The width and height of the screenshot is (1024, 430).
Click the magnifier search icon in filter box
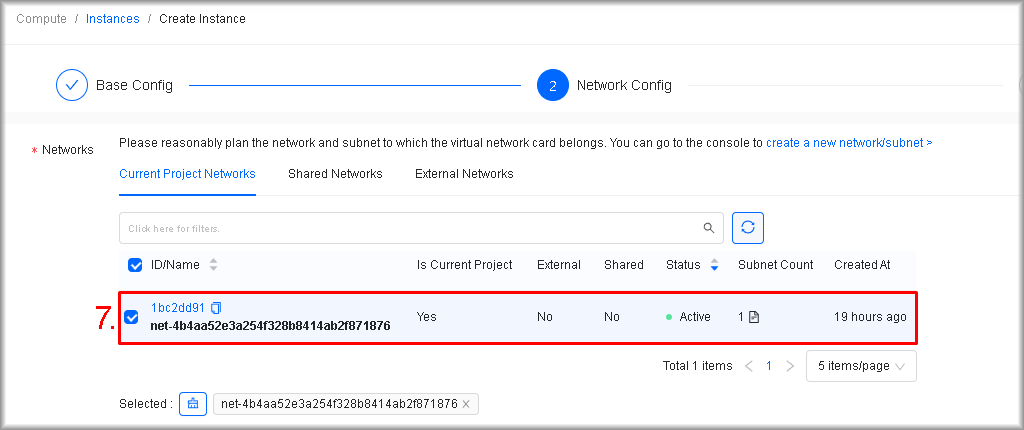click(x=708, y=228)
